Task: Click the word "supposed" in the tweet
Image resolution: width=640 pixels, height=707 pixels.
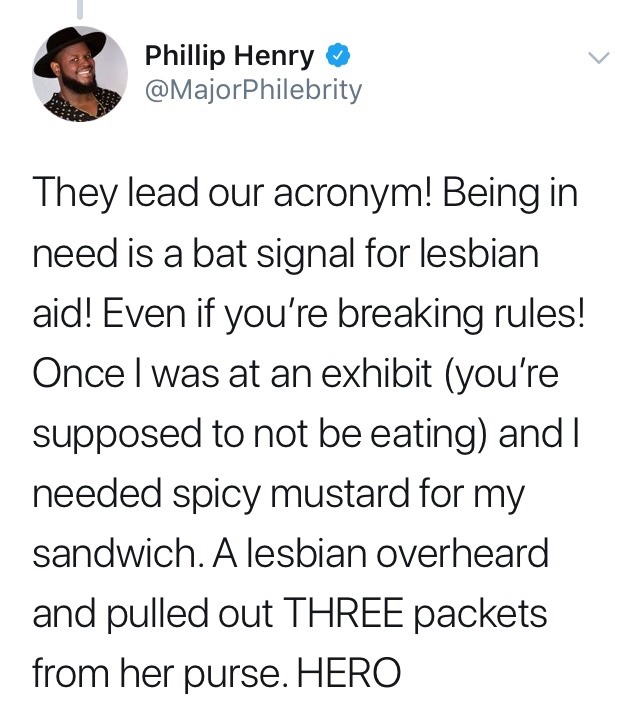Action: pyautogui.click(x=110, y=433)
